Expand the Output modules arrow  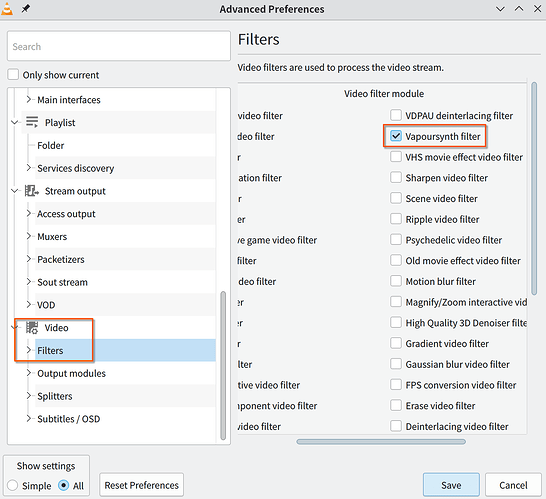[x=29, y=373]
